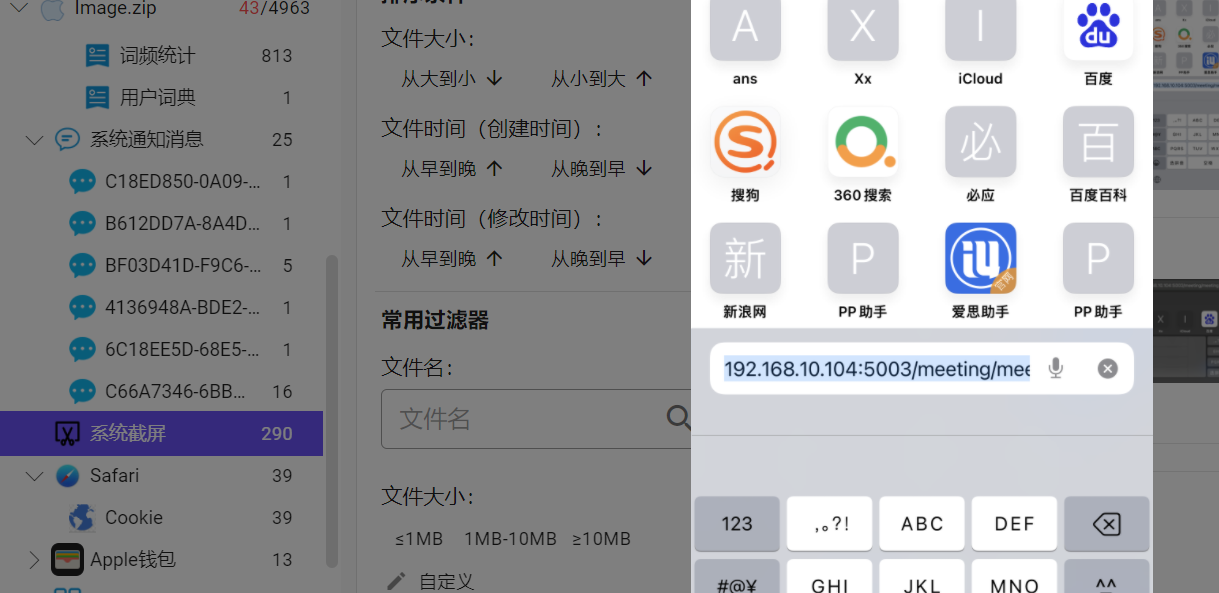
Task: Open the 百度 bookmark icon
Action: pos(1098,30)
